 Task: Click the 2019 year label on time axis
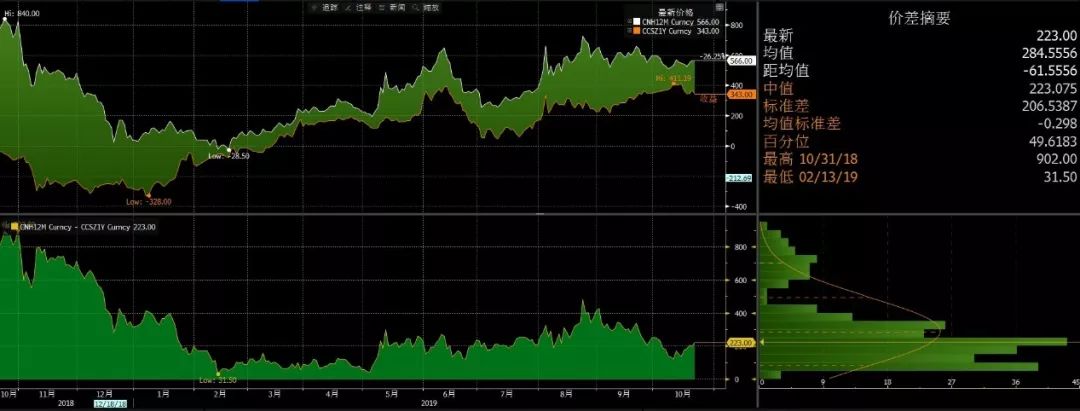tap(430, 403)
